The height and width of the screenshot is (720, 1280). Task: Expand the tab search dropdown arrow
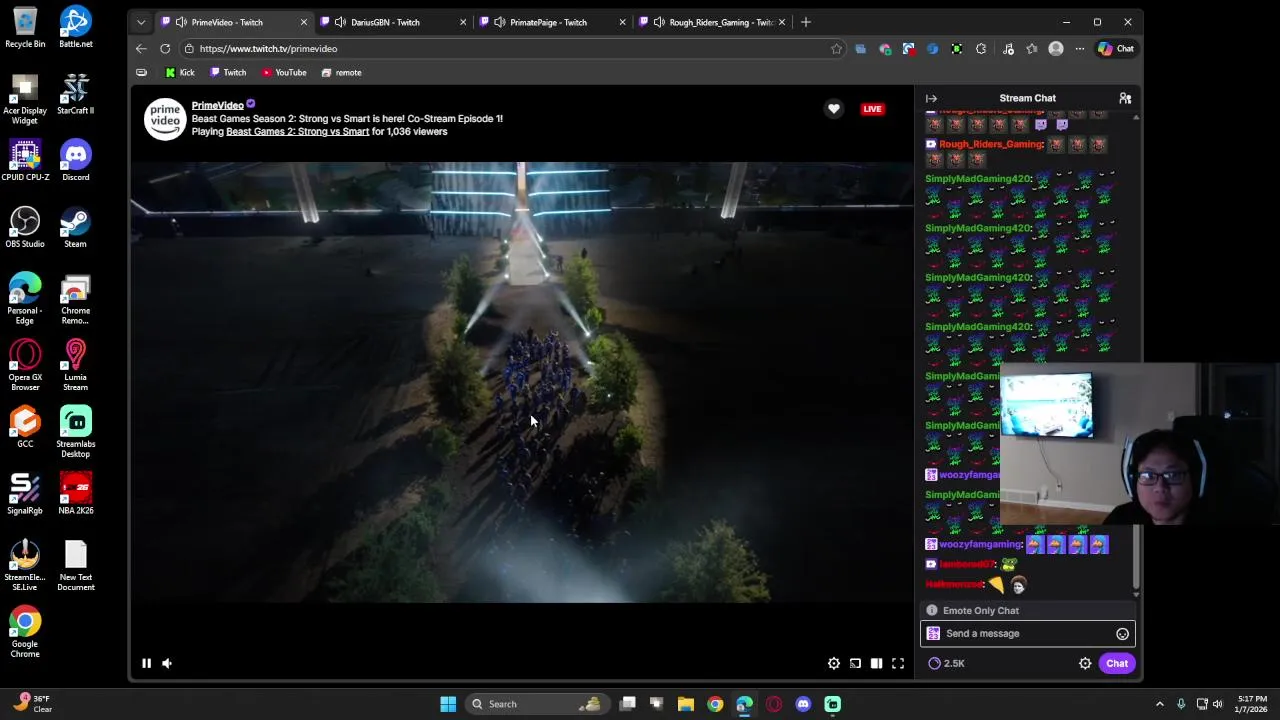141,22
